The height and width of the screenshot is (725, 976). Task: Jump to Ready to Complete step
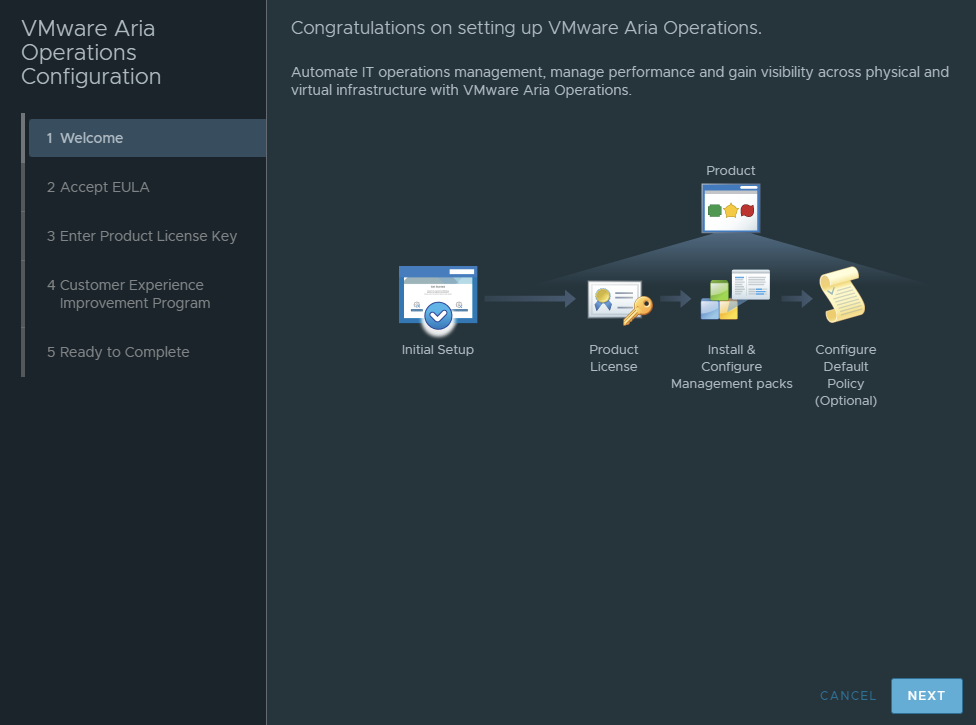tap(148, 352)
